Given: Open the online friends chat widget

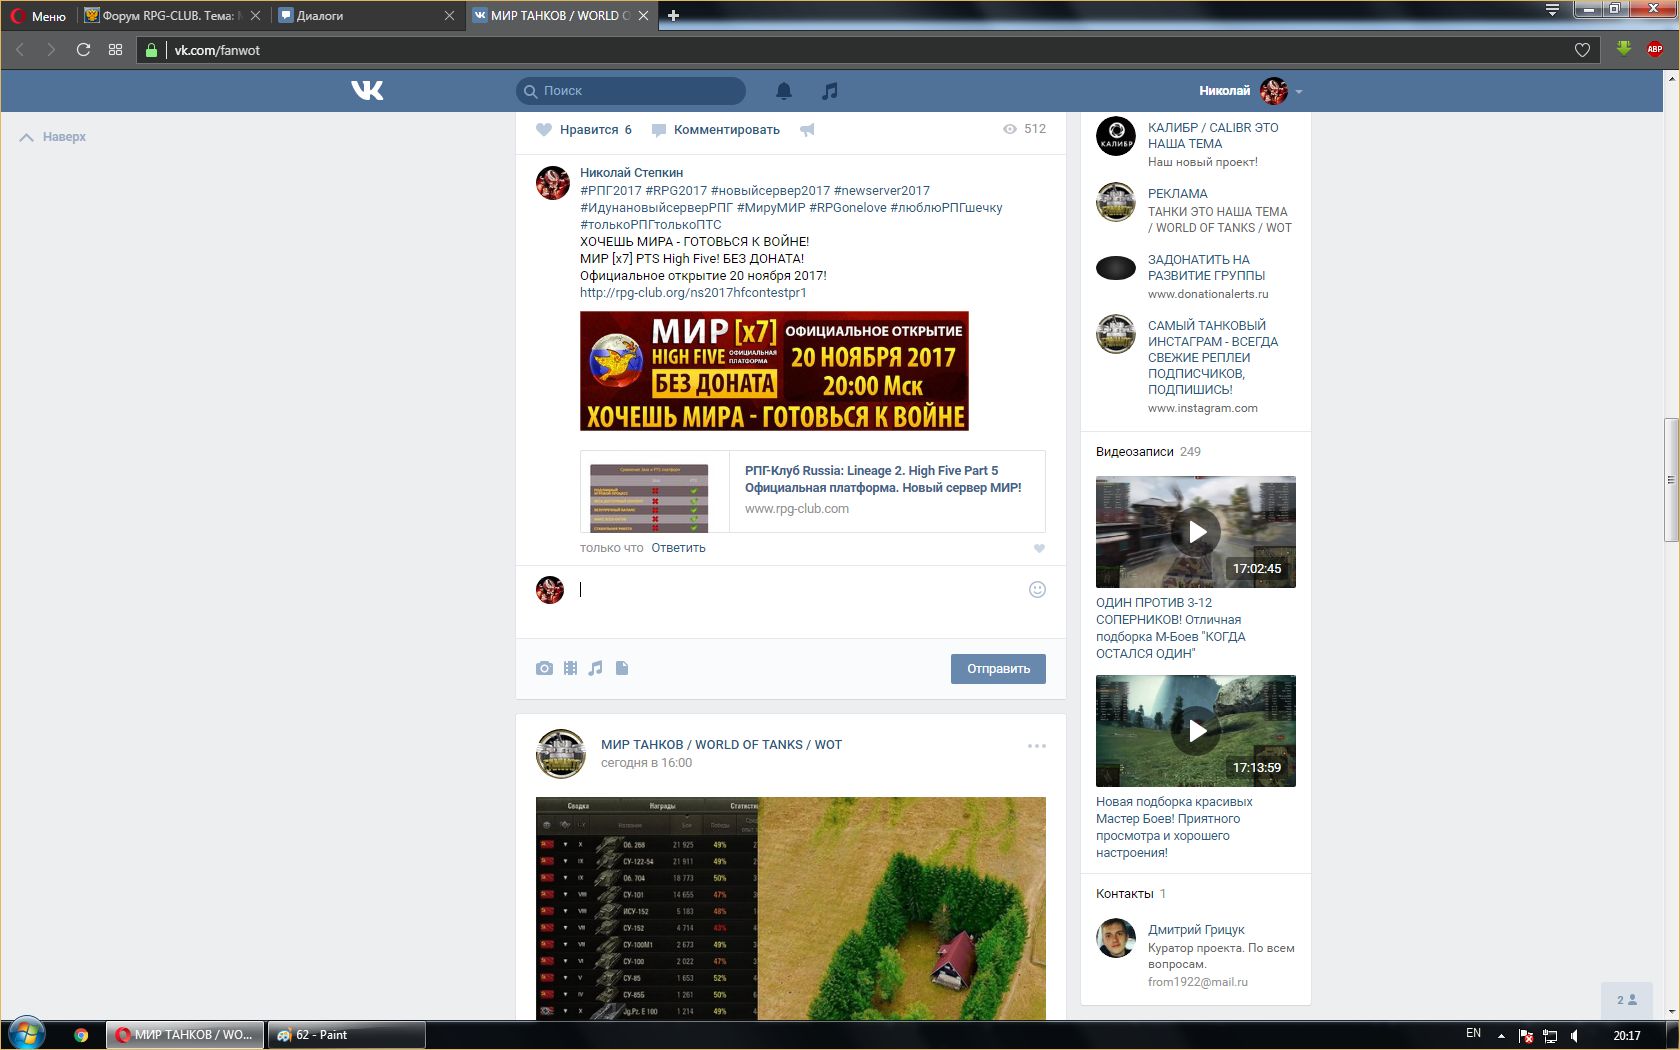Looking at the screenshot, I should [x=1627, y=1000].
